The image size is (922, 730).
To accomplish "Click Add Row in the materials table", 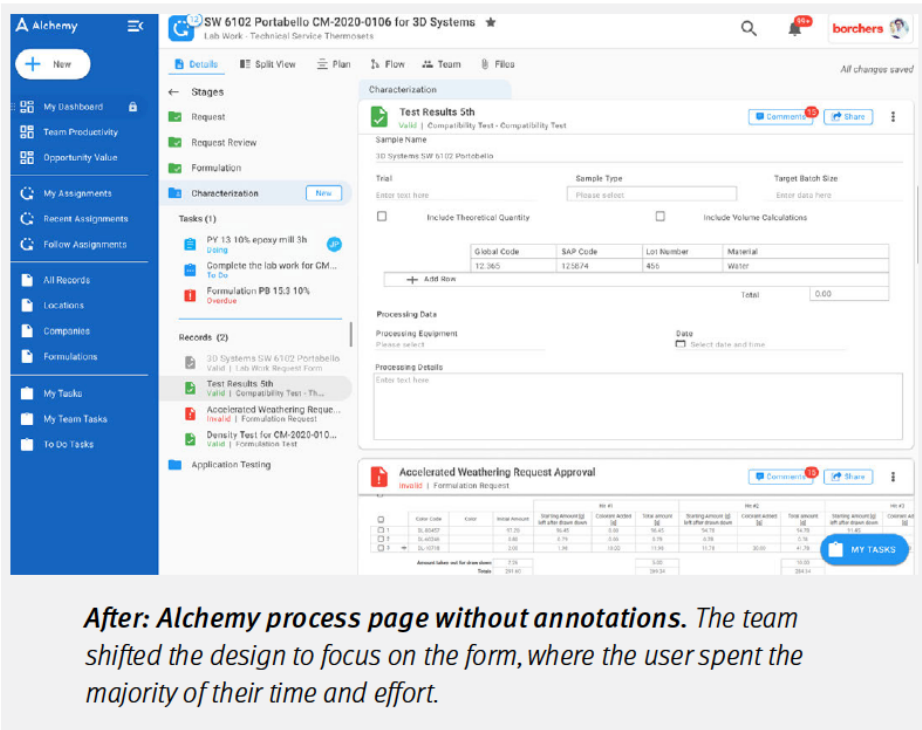I will [x=432, y=279].
